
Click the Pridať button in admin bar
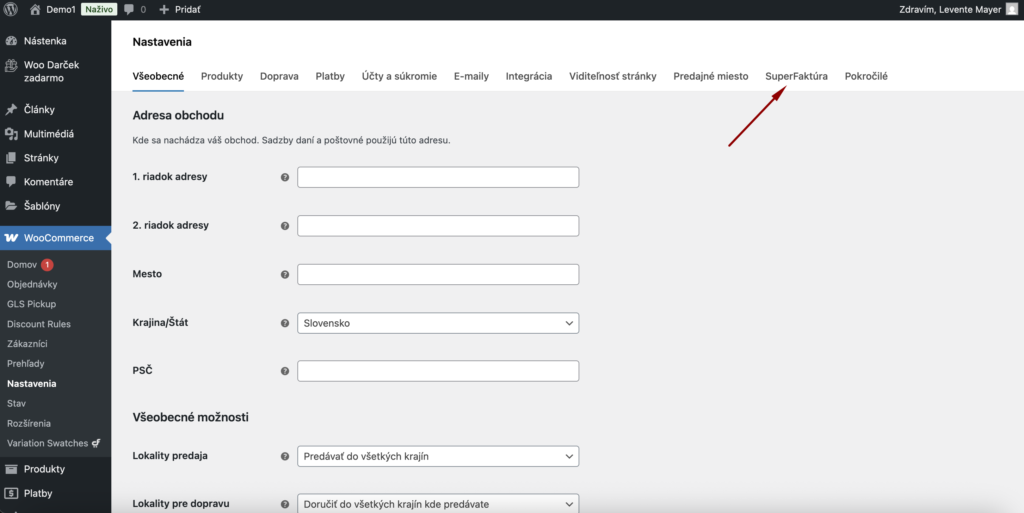pos(179,9)
